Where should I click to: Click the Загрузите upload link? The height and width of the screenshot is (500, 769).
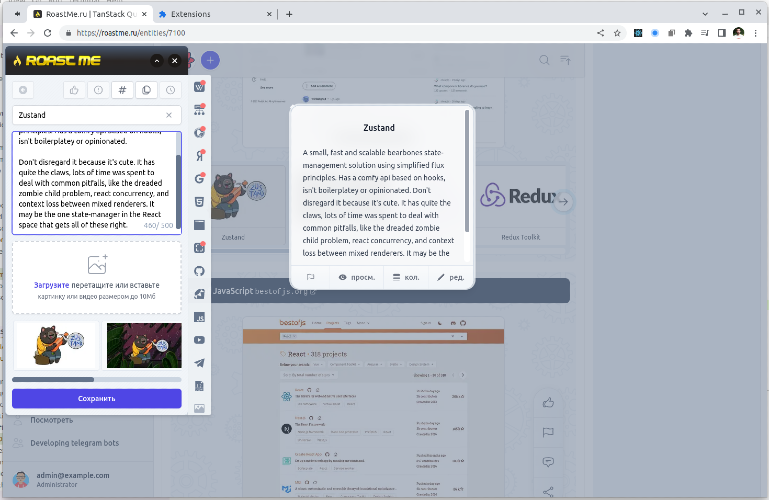click(x=51, y=285)
